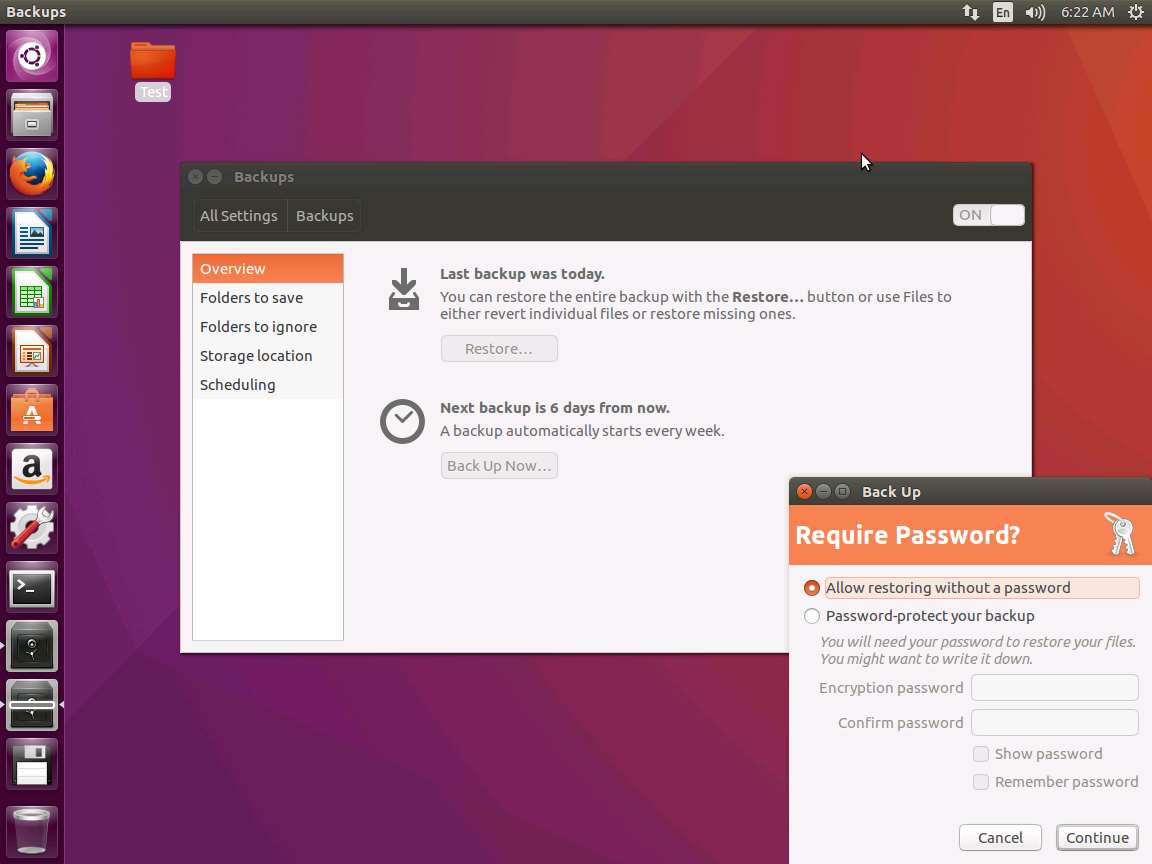Image resolution: width=1152 pixels, height=864 pixels.
Task: Close the Backups settings window
Action: click(x=195, y=177)
